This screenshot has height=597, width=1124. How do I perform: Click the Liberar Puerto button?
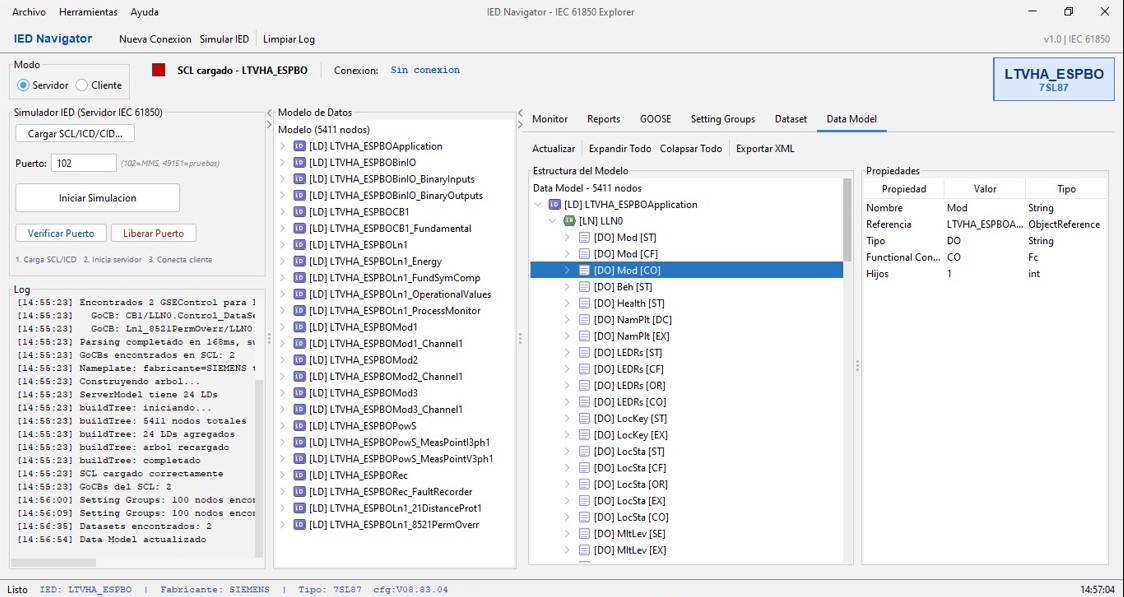pos(153,233)
